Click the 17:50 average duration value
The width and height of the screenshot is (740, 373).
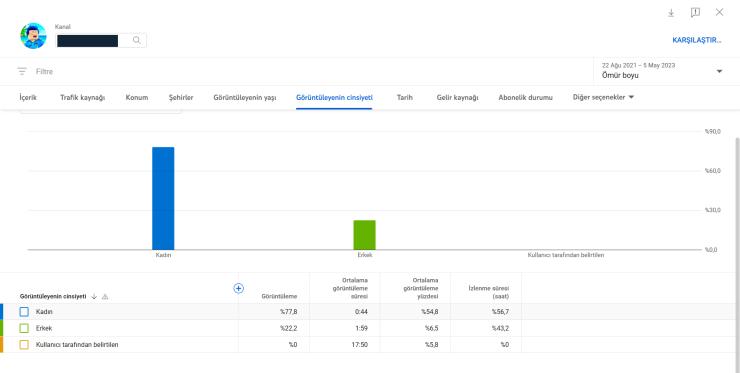(x=360, y=345)
